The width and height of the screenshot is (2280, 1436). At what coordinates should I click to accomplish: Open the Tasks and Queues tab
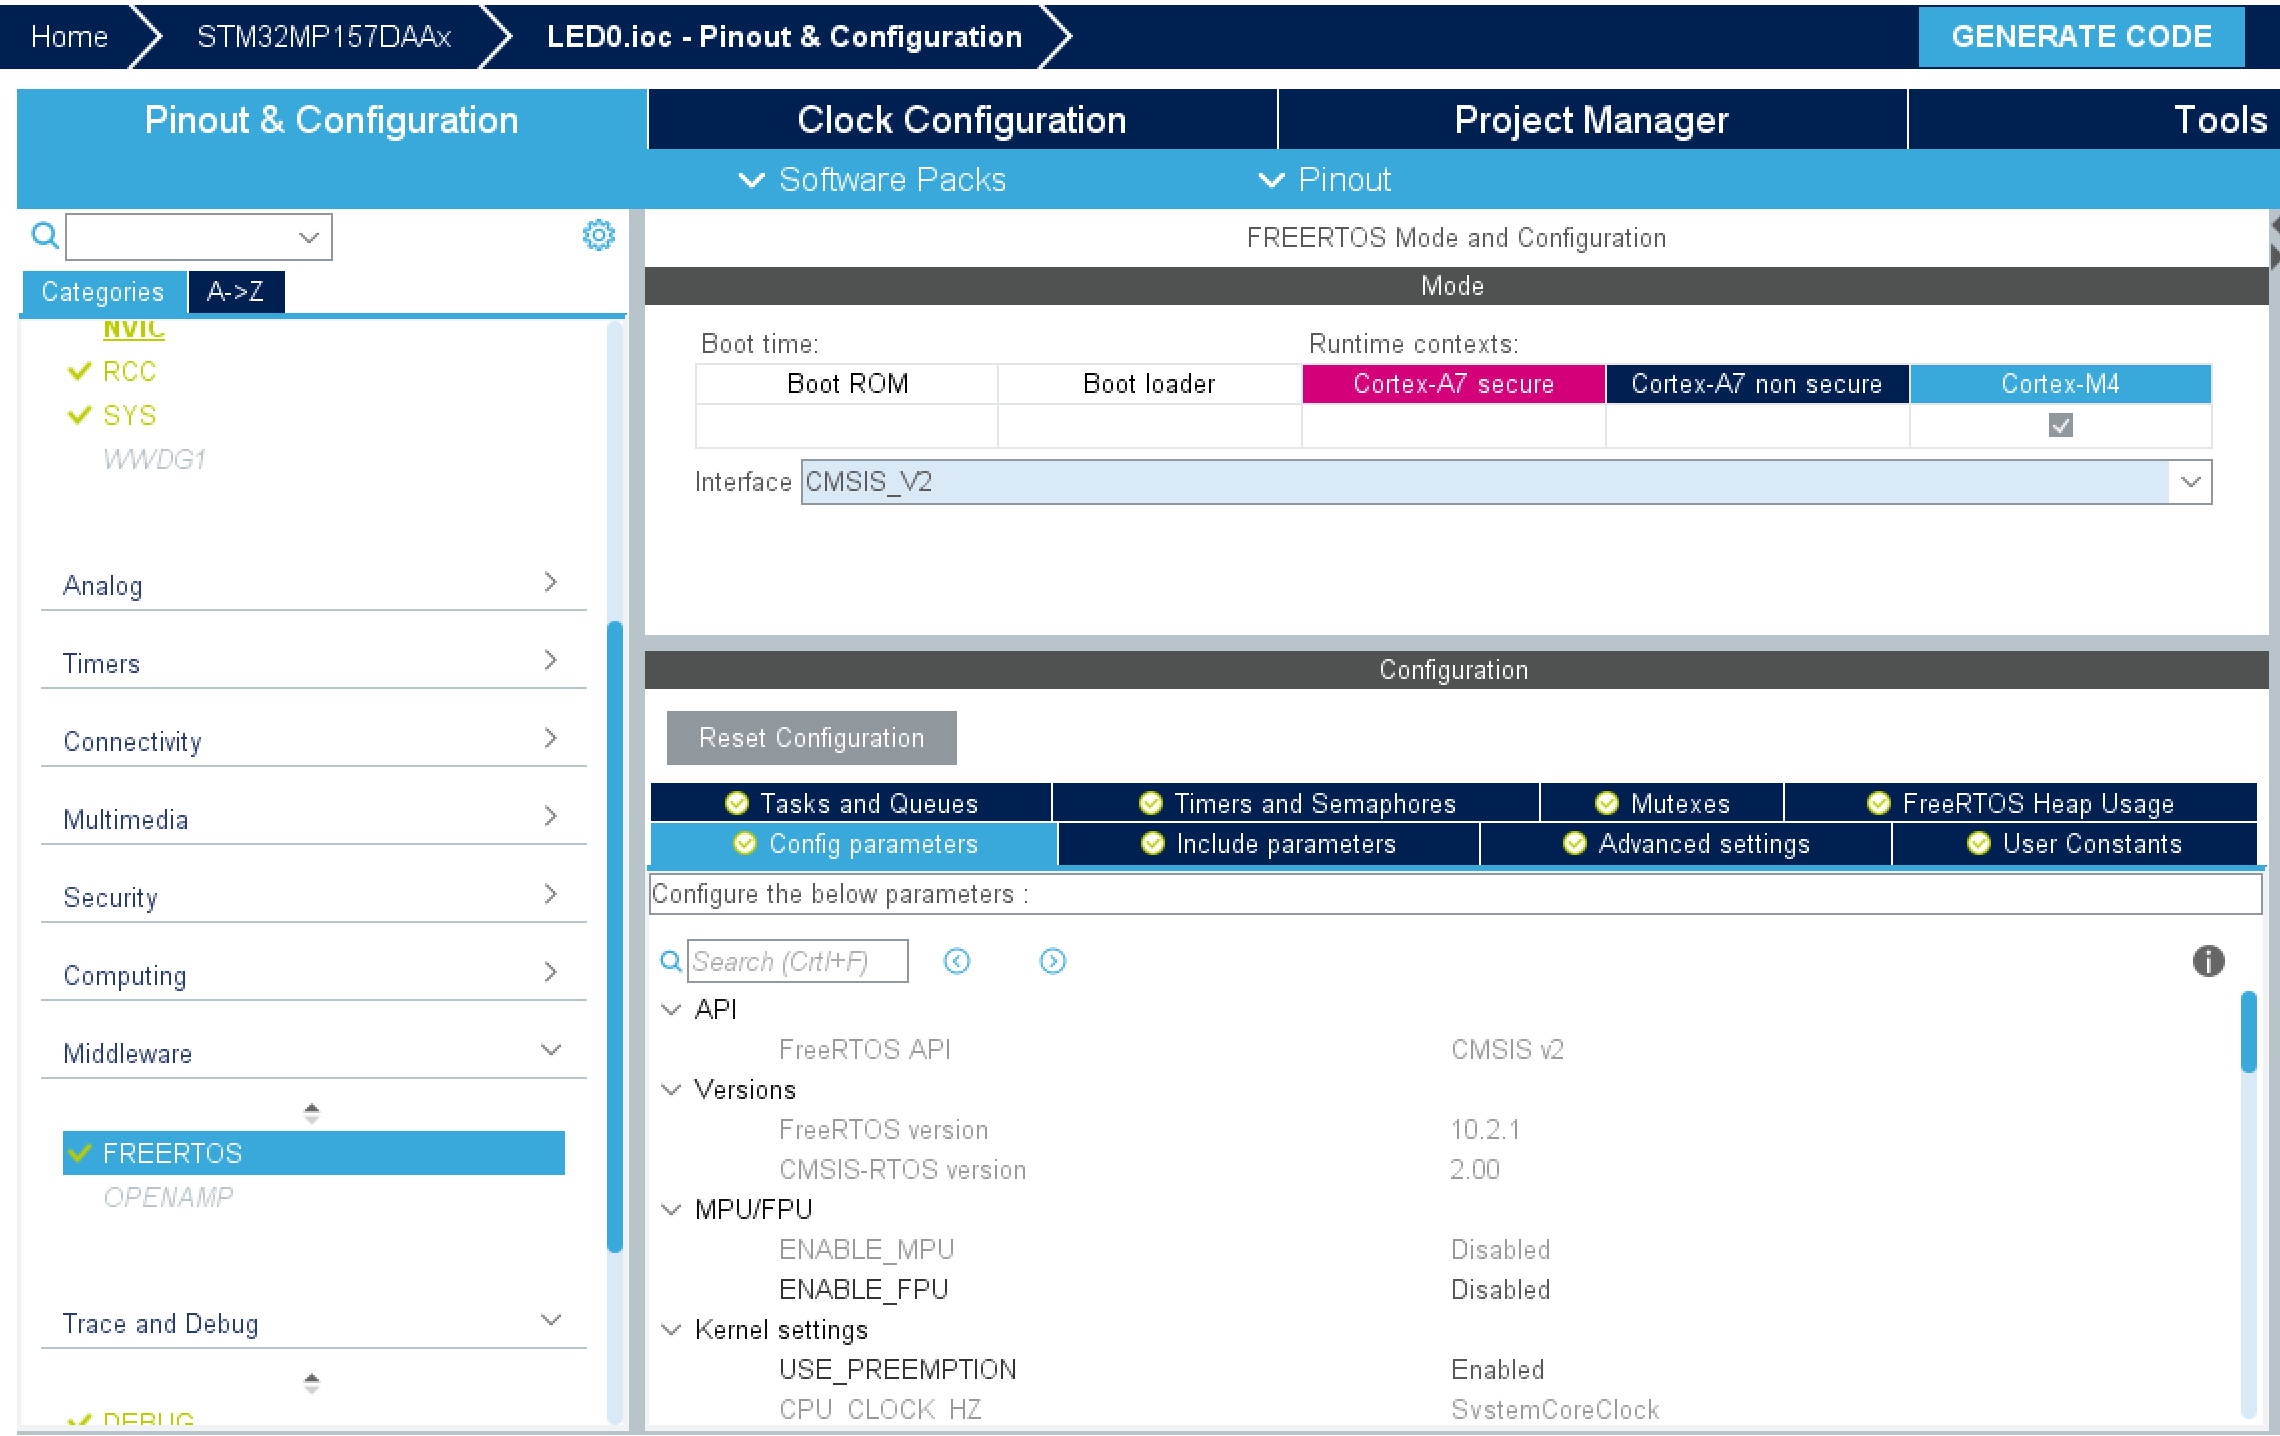click(851, 803)
